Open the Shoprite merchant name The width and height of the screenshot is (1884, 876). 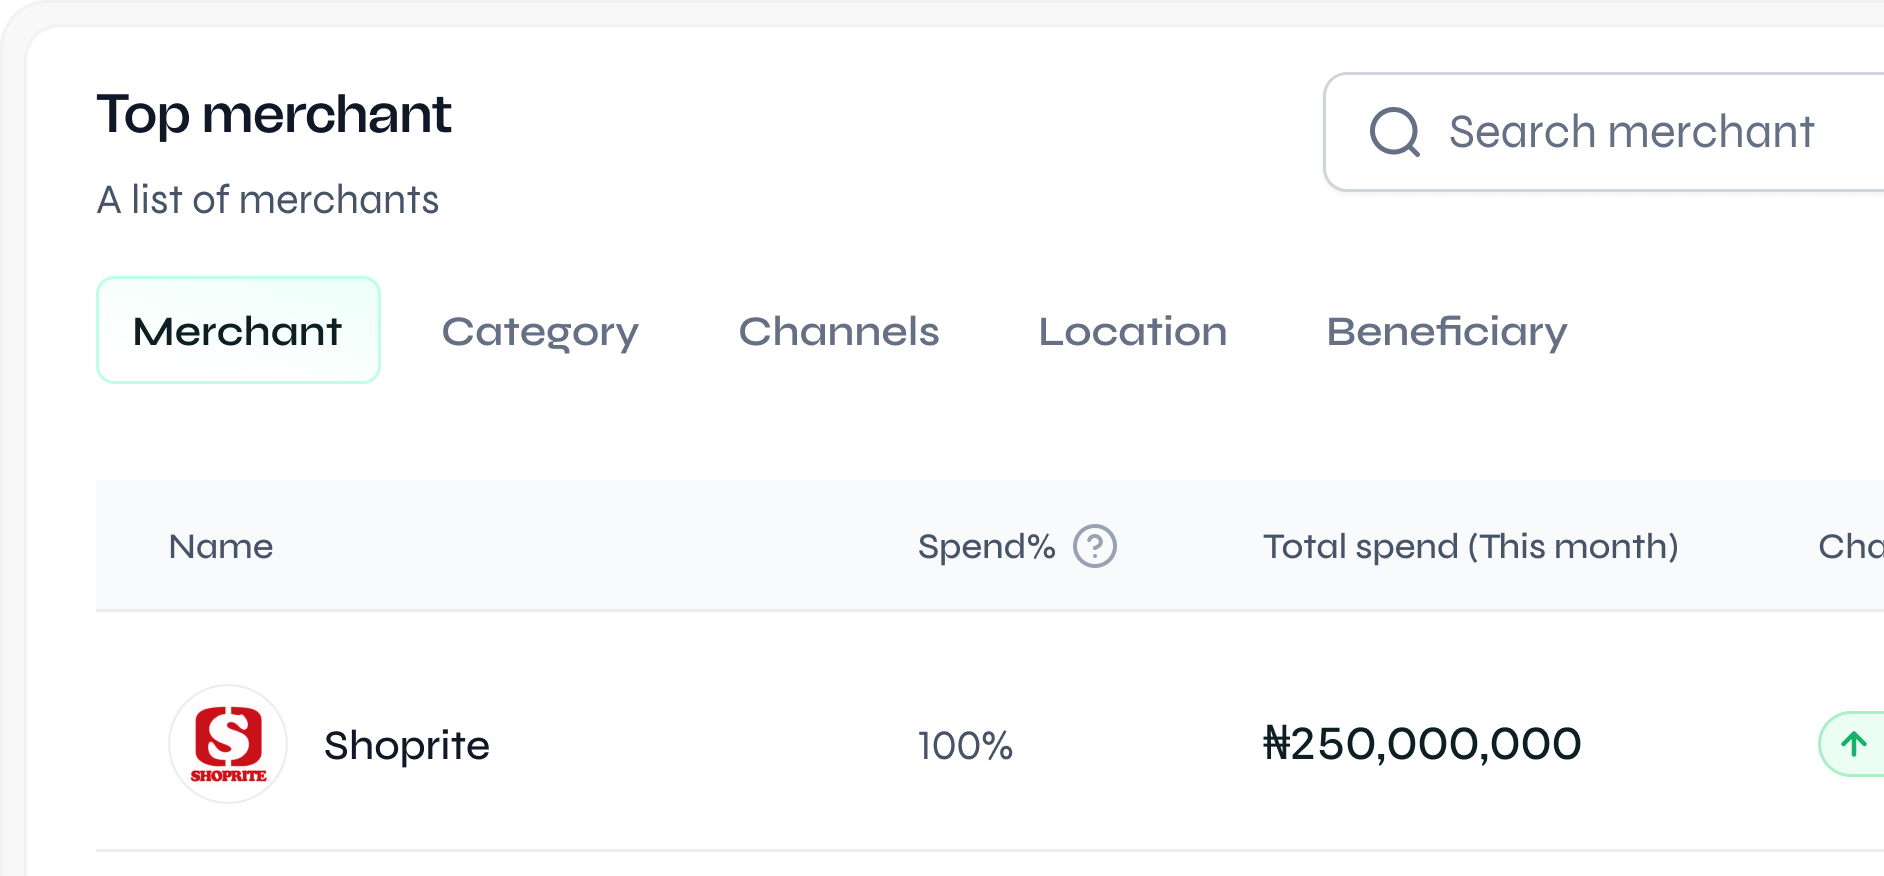coord(407,746)
